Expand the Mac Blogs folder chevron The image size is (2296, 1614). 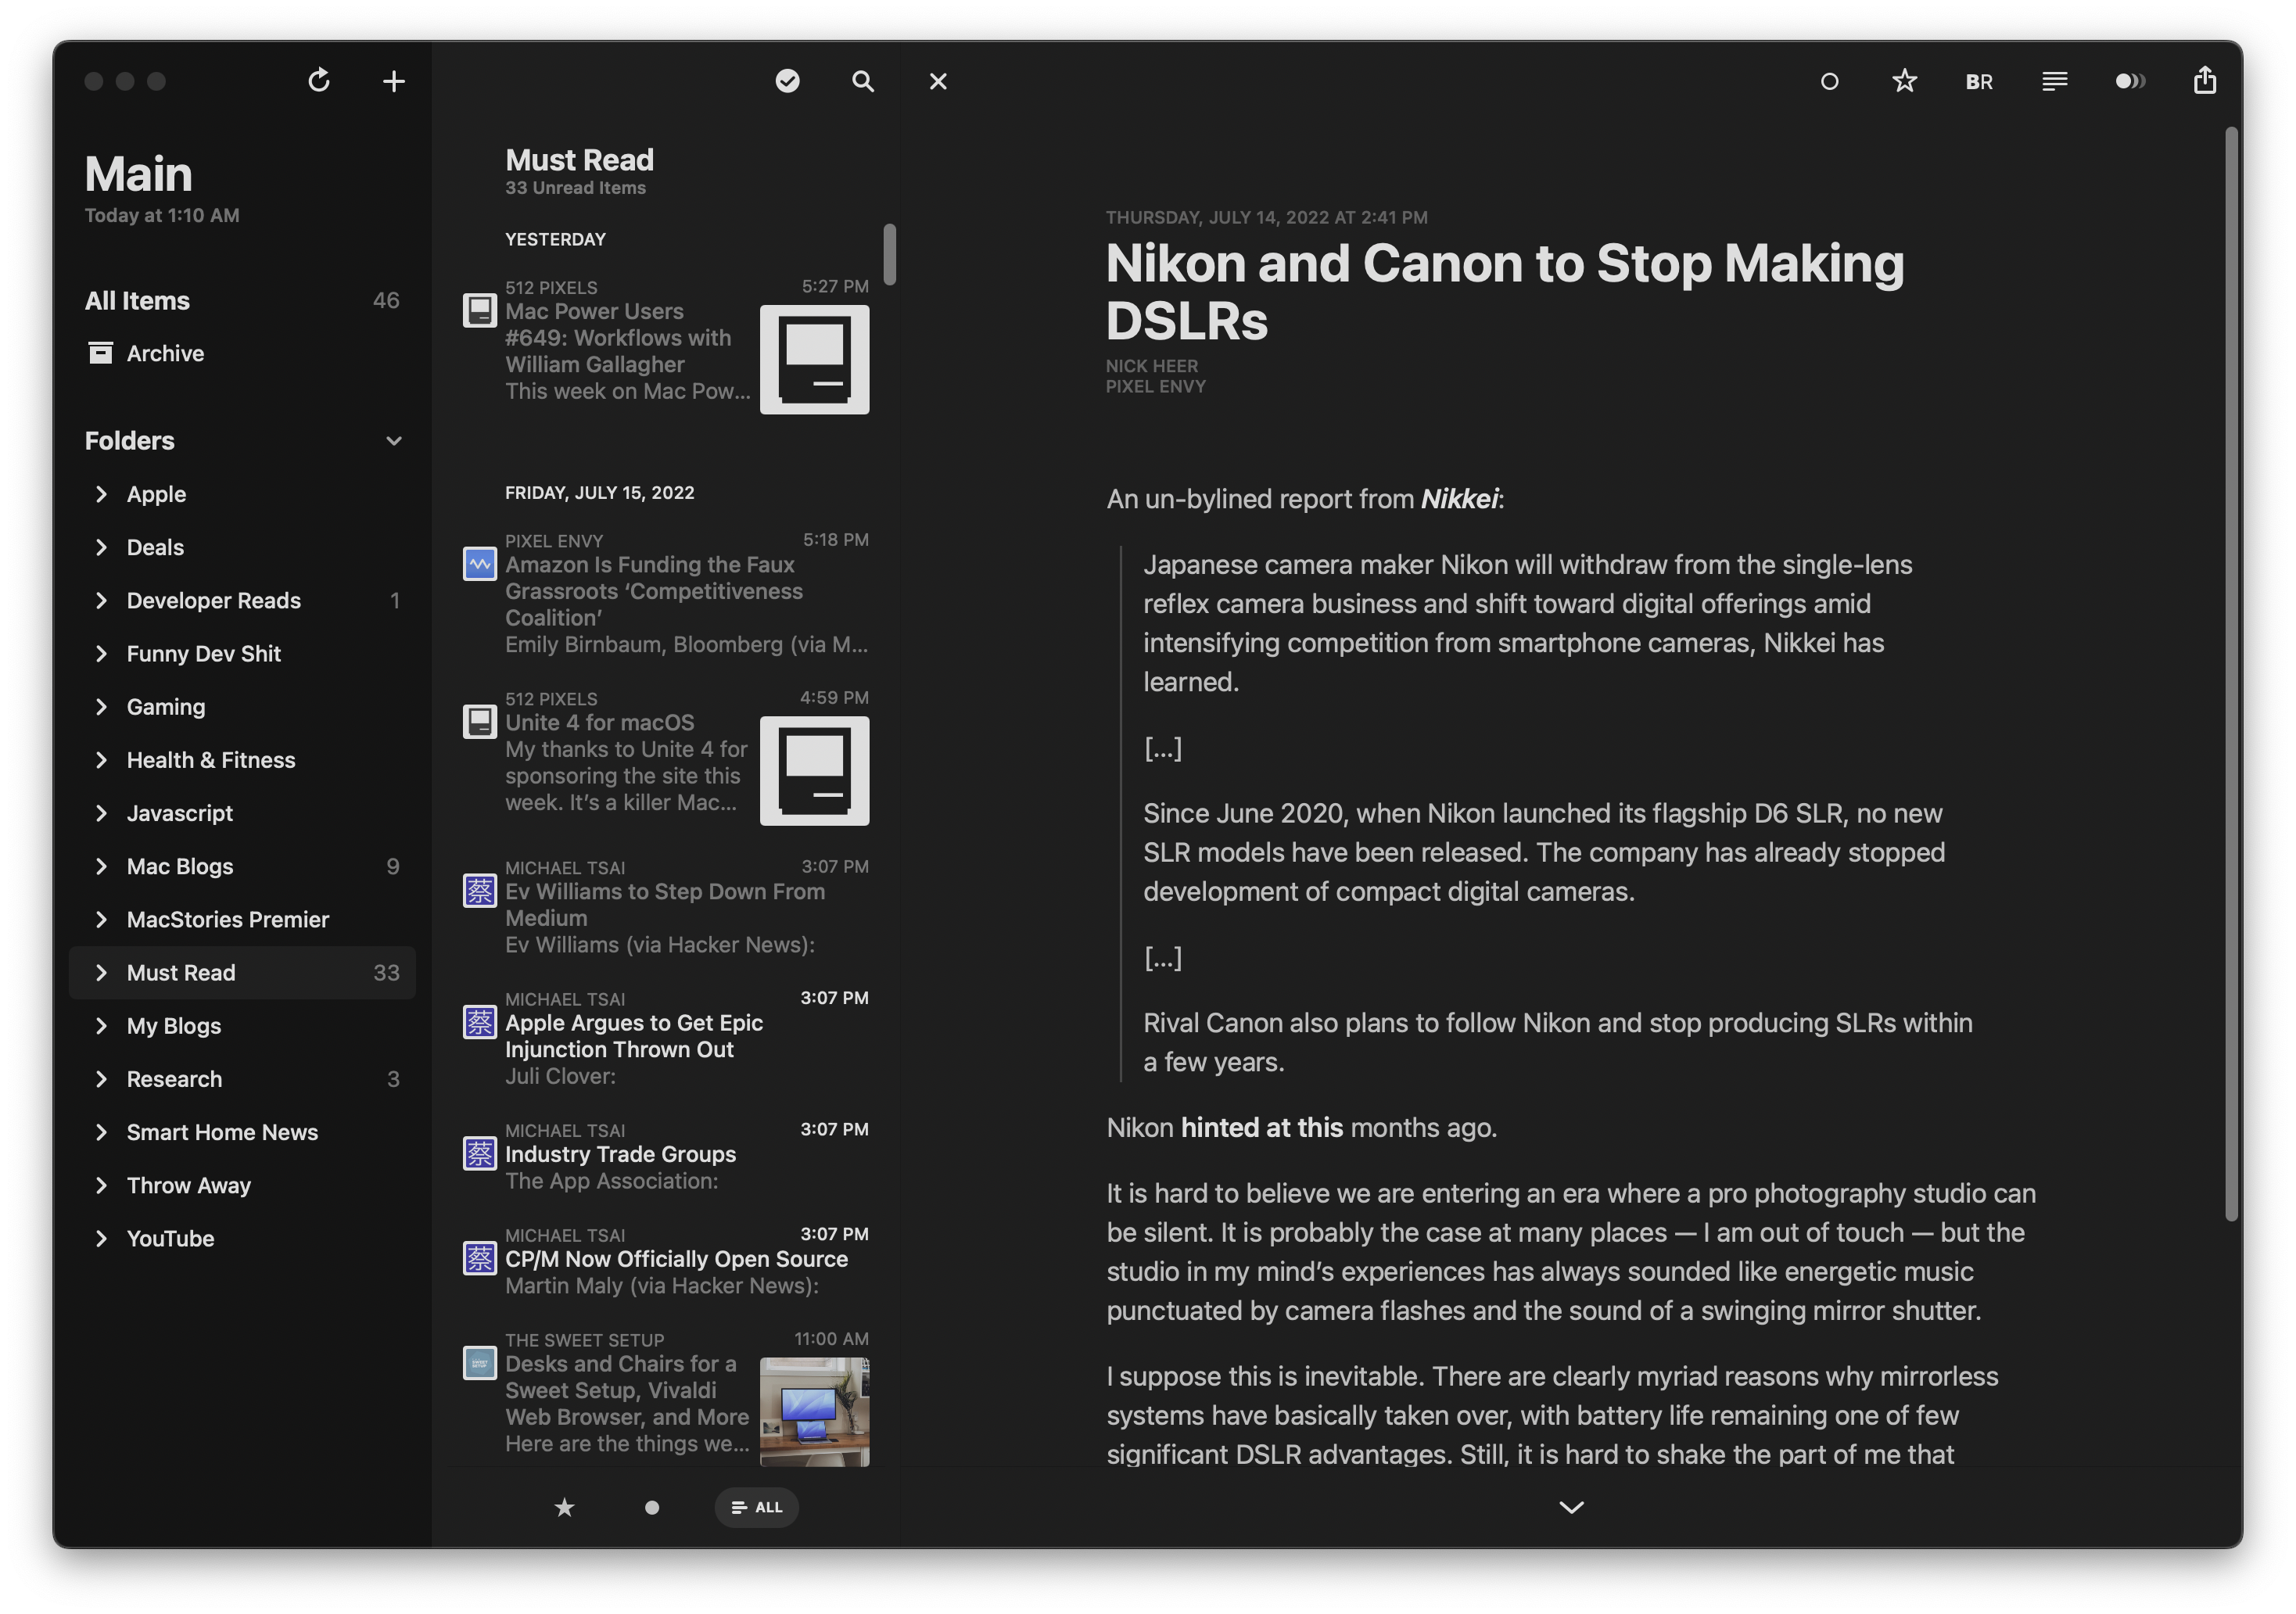[101, 866]
